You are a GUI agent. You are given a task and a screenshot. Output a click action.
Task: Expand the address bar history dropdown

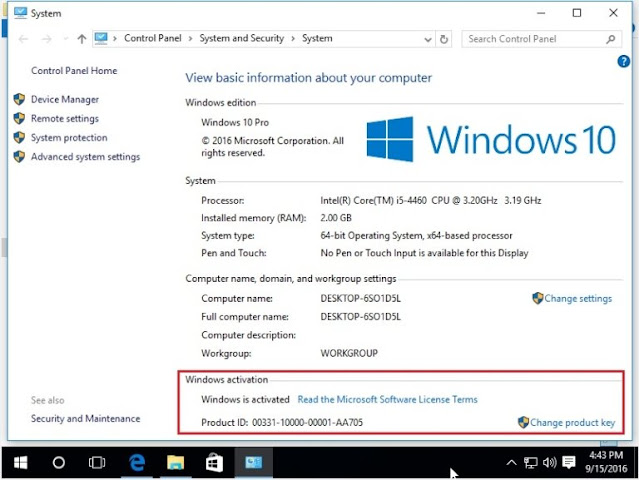(x=427, y=40)
